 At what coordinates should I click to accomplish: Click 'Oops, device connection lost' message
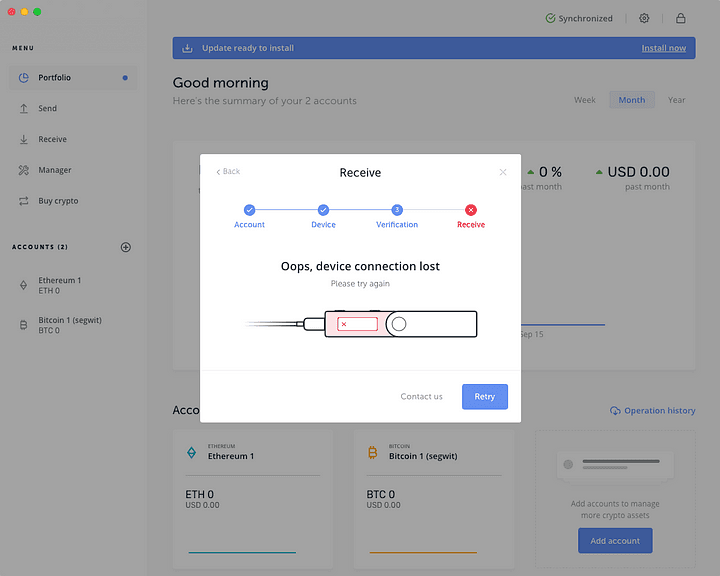360,266
